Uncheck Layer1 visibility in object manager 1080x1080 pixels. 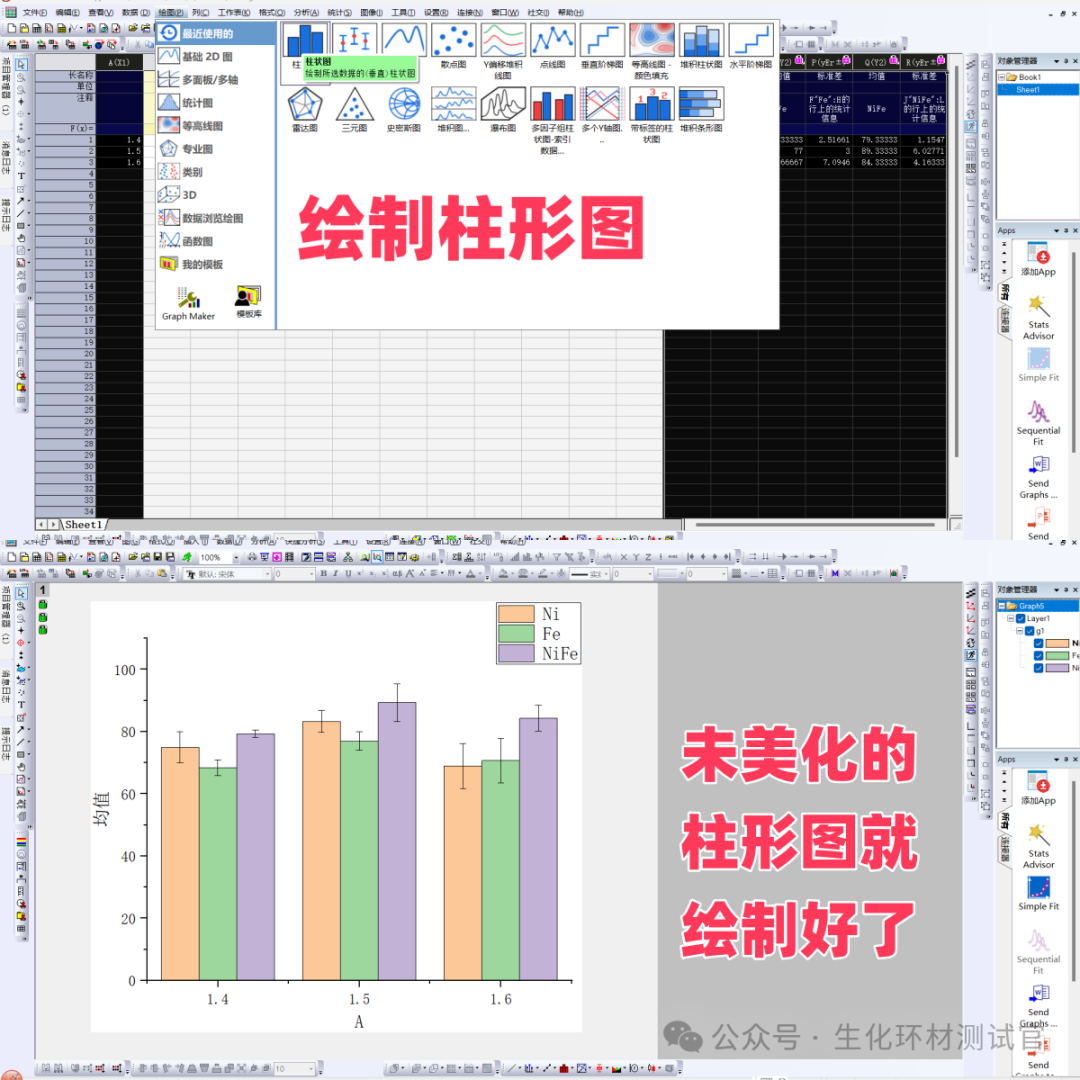(1020, 619)
